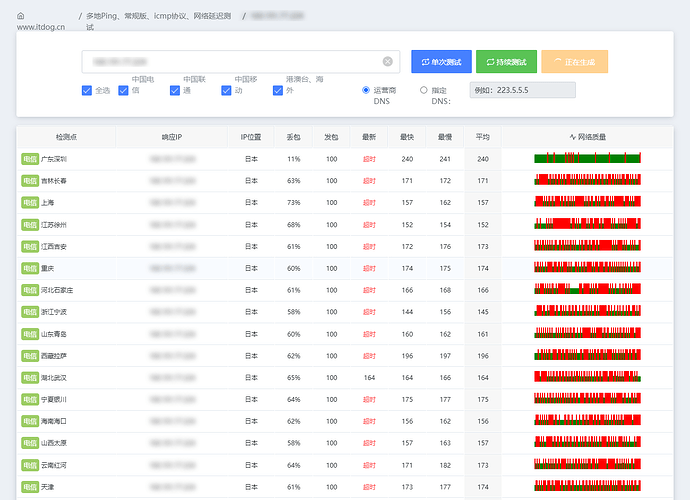Click the 单次测试 button
The image size is (690, 500).
click(x=441, y=62)
